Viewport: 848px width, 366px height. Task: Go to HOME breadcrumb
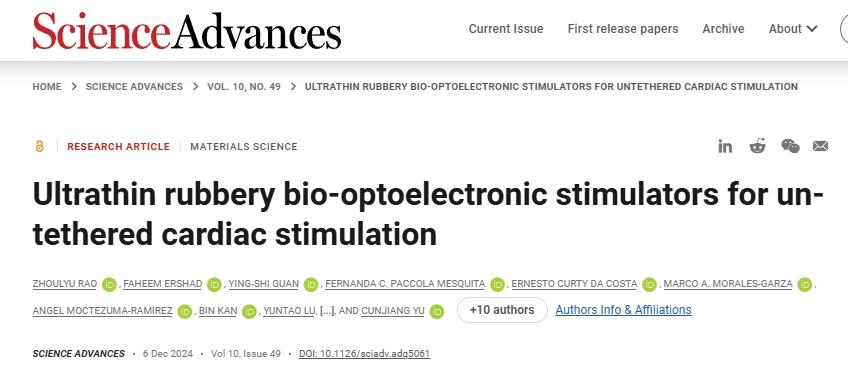pos(47,86)
